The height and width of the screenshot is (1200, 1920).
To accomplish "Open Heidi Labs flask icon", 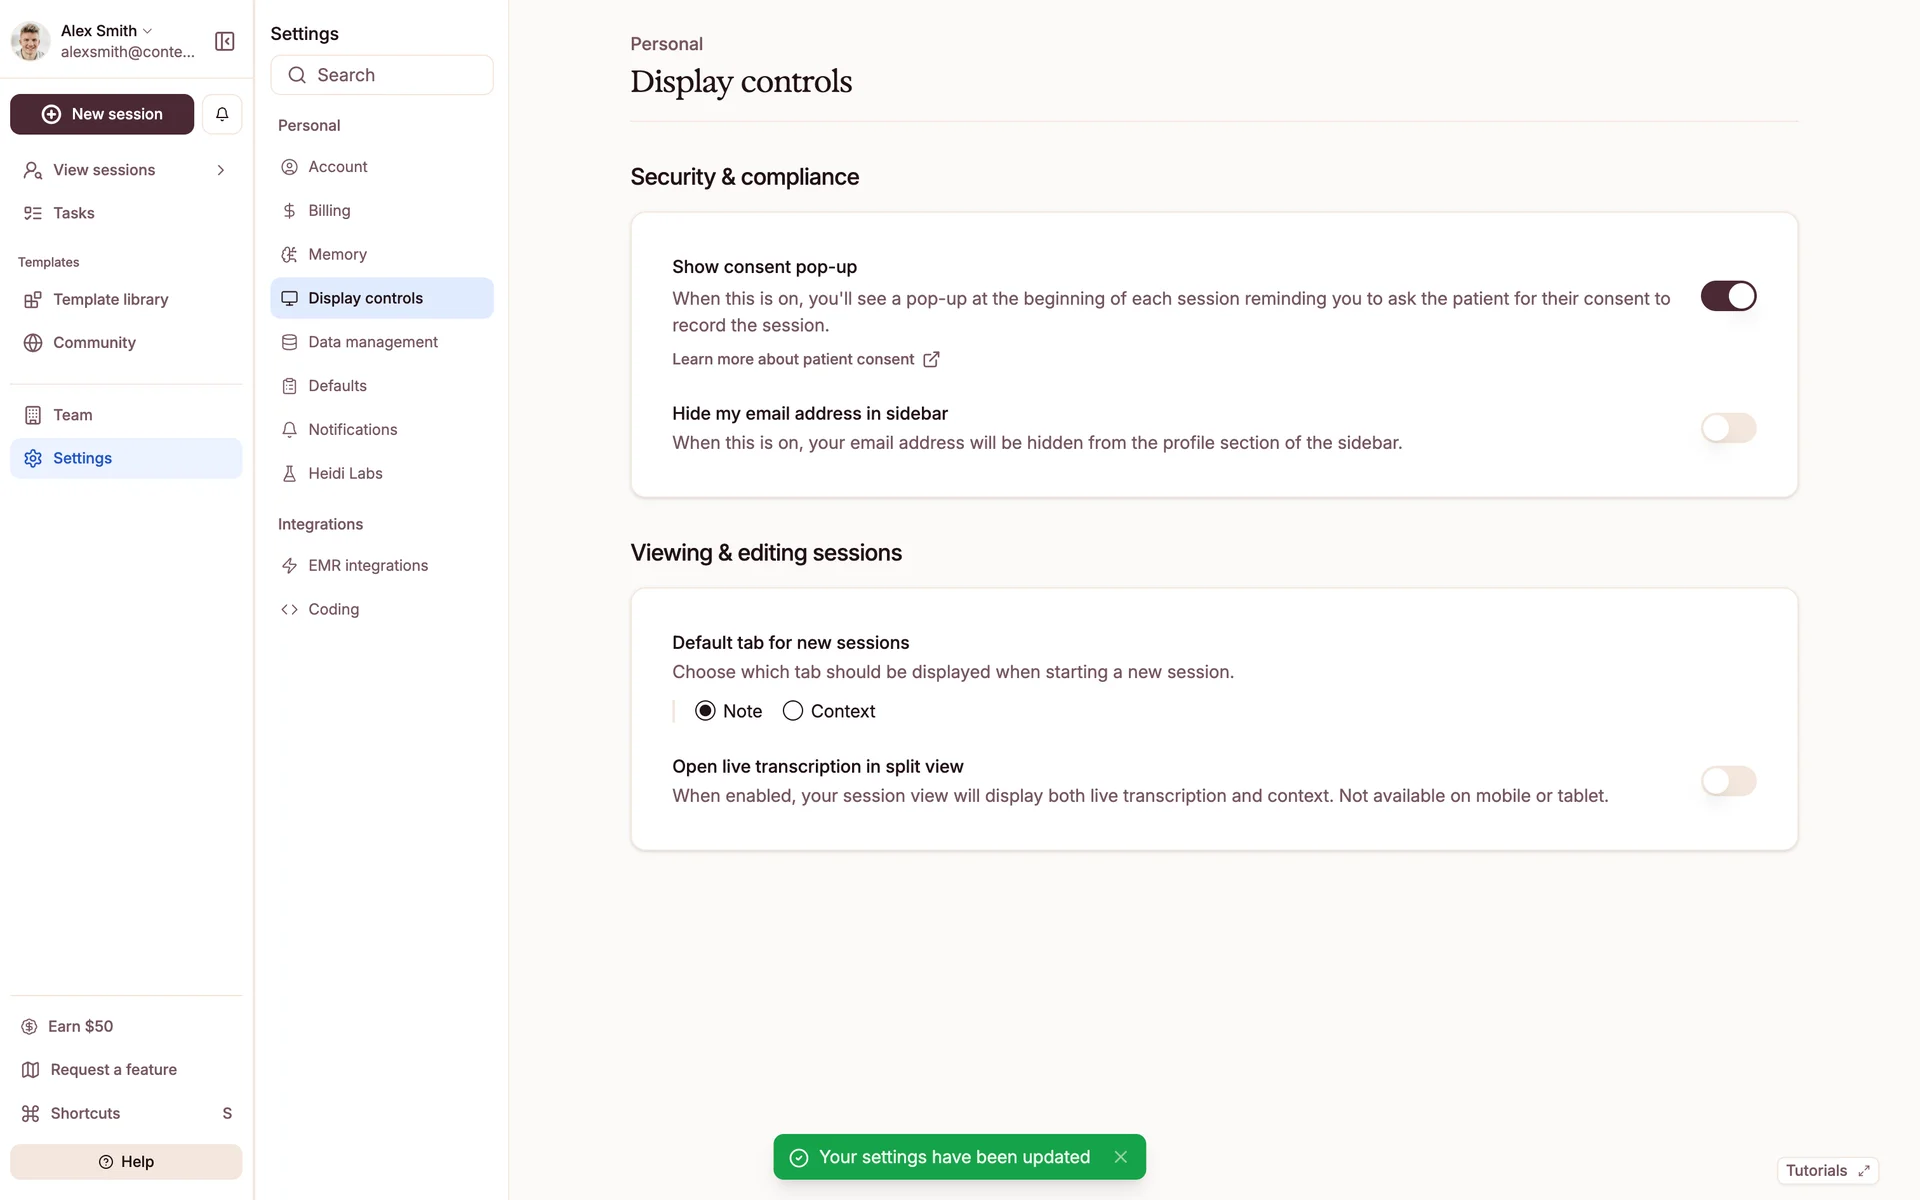I will pos(289,474).
